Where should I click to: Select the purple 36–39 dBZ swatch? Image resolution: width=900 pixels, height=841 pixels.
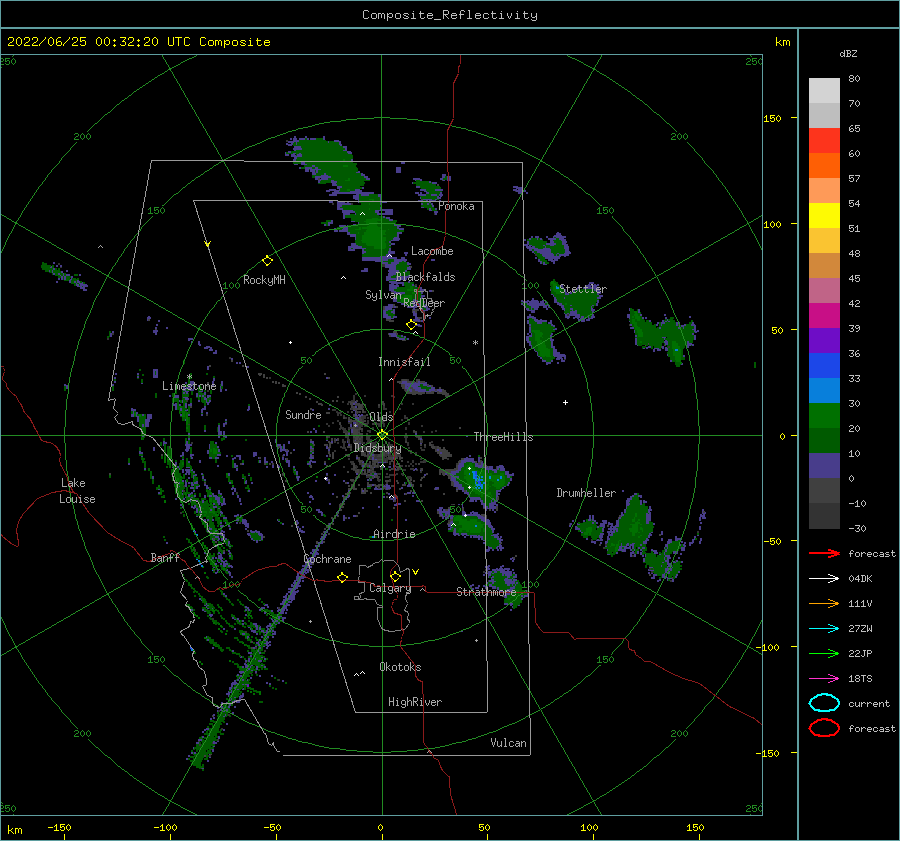(x=824, y=341)
